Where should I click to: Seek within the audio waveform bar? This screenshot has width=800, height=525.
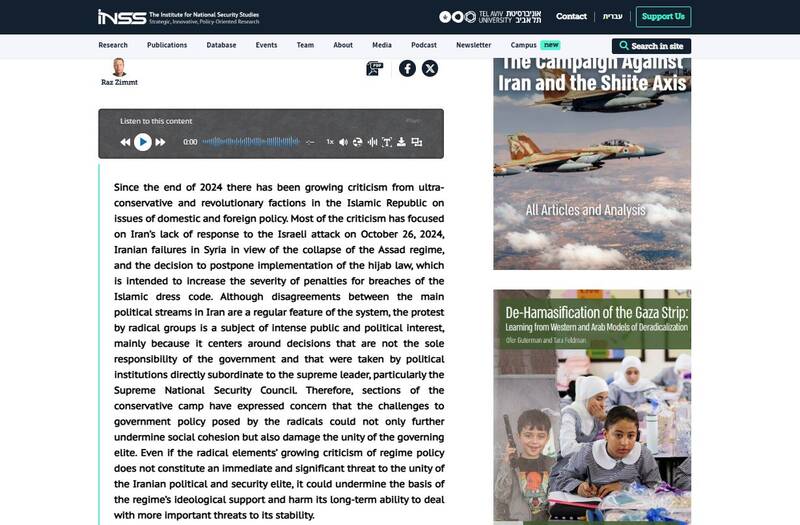pos(251,142)
